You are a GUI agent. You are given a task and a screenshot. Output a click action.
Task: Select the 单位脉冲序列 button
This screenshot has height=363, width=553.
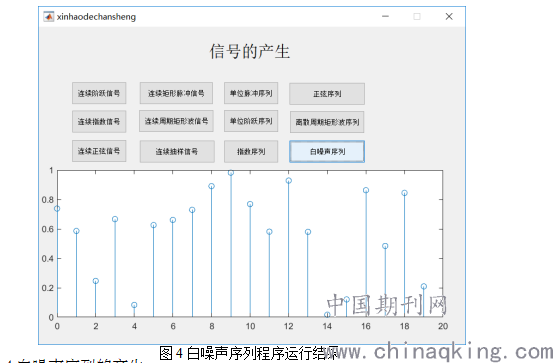click(251, 93)
